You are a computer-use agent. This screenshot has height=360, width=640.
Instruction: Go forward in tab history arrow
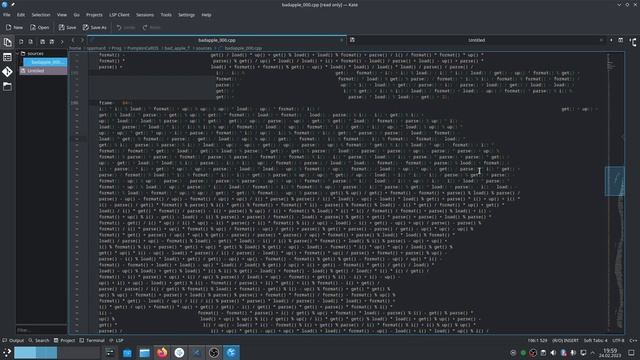pos(82,40)
